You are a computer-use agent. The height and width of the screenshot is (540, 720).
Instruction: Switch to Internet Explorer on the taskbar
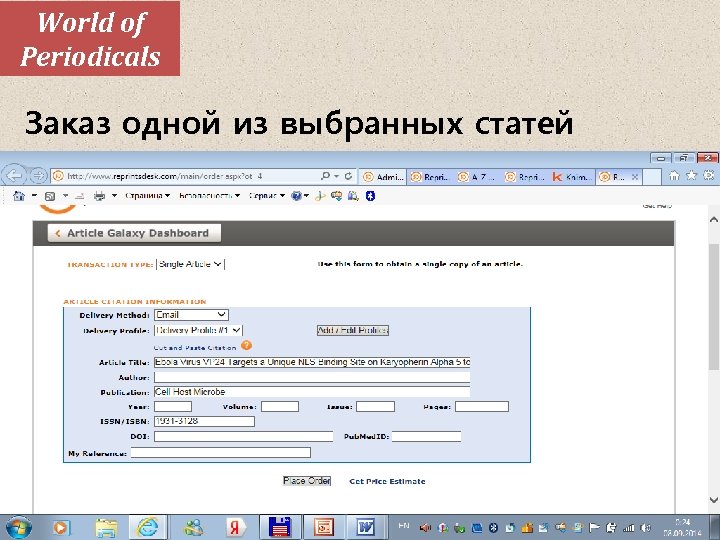147,528
